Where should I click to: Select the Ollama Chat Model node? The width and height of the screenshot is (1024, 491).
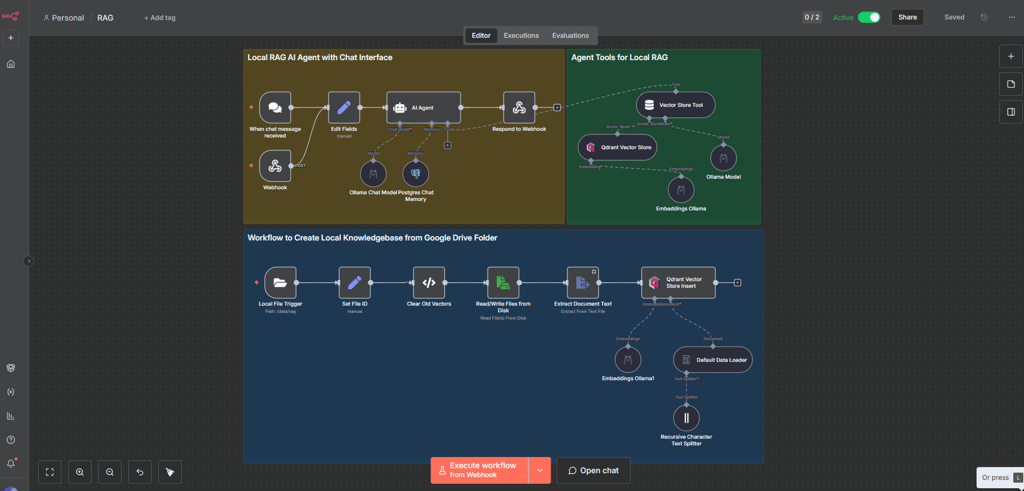[373, 174]
